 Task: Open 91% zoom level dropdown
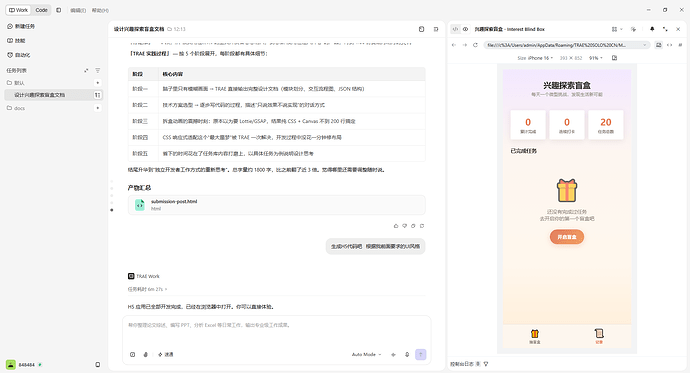(x=596, y=58)
